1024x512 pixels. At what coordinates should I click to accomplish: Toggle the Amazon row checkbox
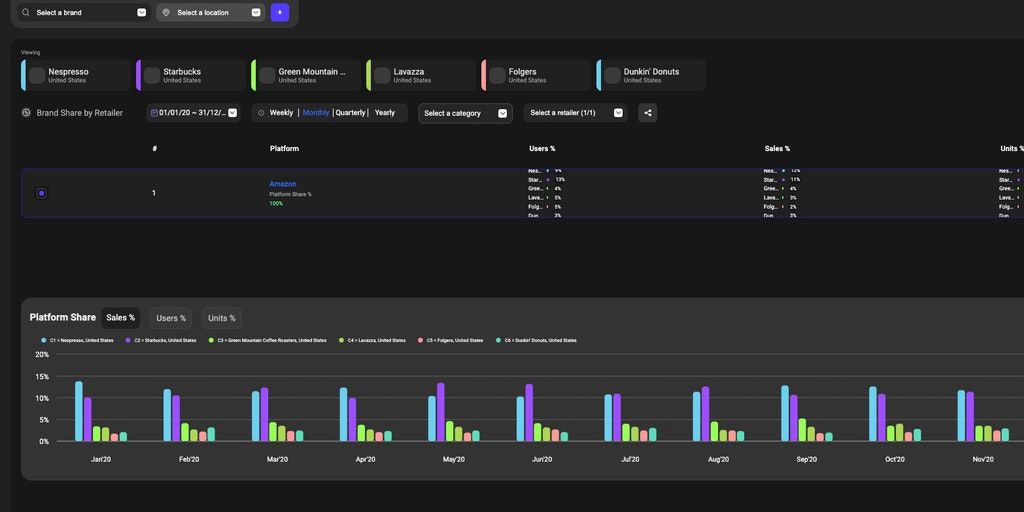click(41, 193)
